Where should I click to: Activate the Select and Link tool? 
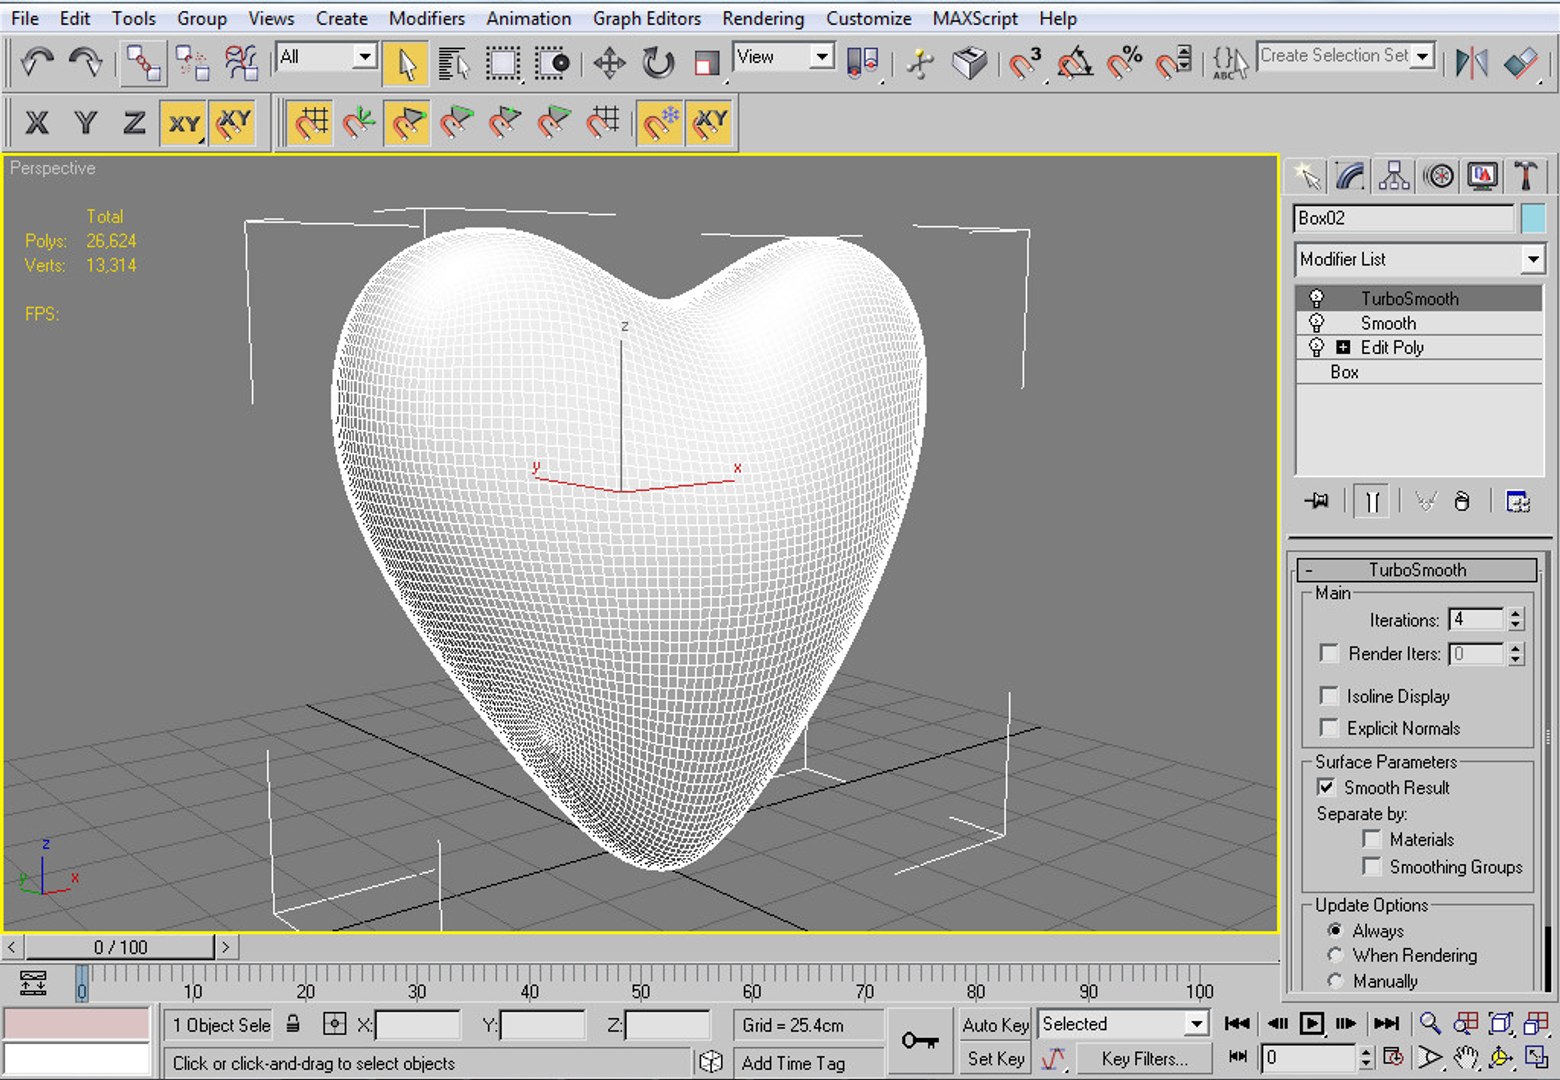pyautogui.click(x=143, y=63)
